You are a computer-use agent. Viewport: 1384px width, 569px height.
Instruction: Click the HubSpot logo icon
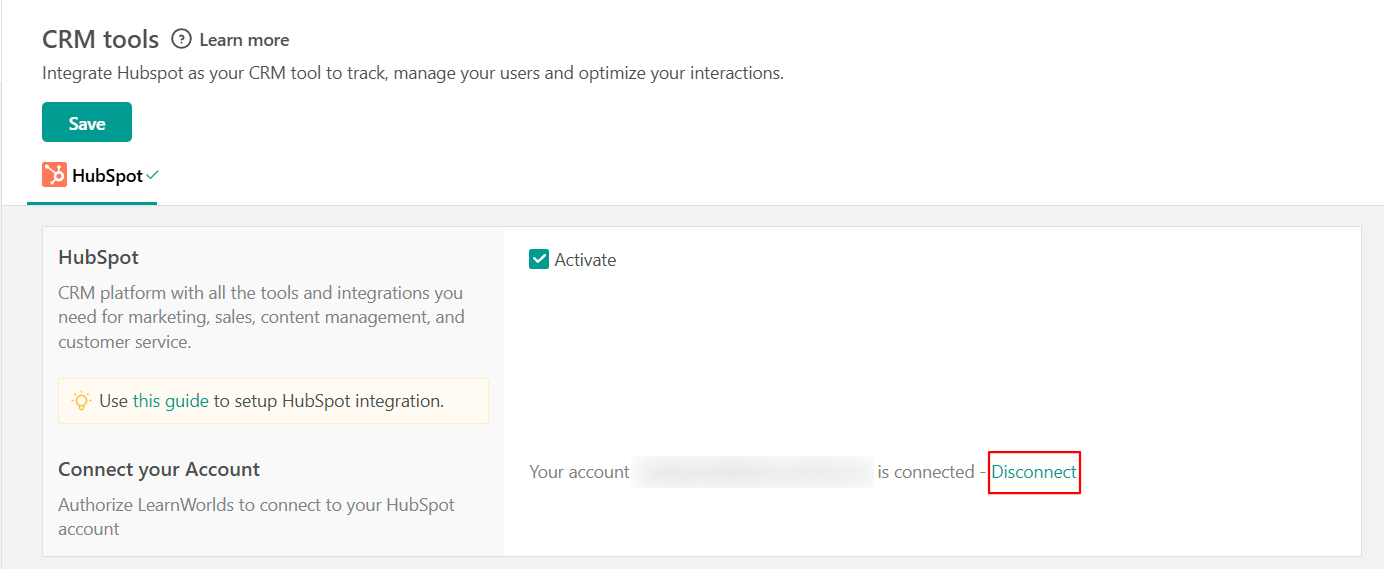[x=54, y=175]
